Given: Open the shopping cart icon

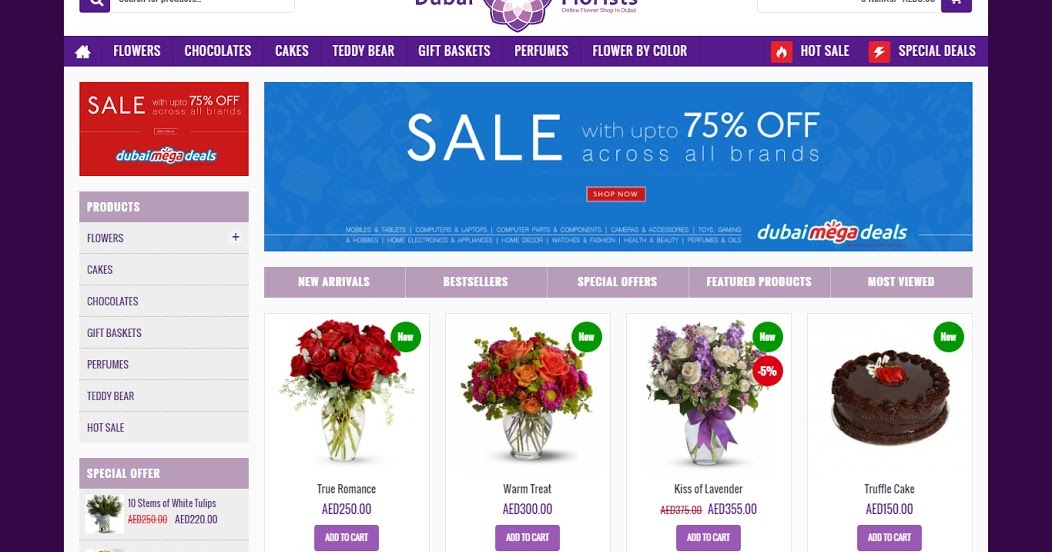Looking at the screenshot, I should pyautogui.click(x=956, y=4).
